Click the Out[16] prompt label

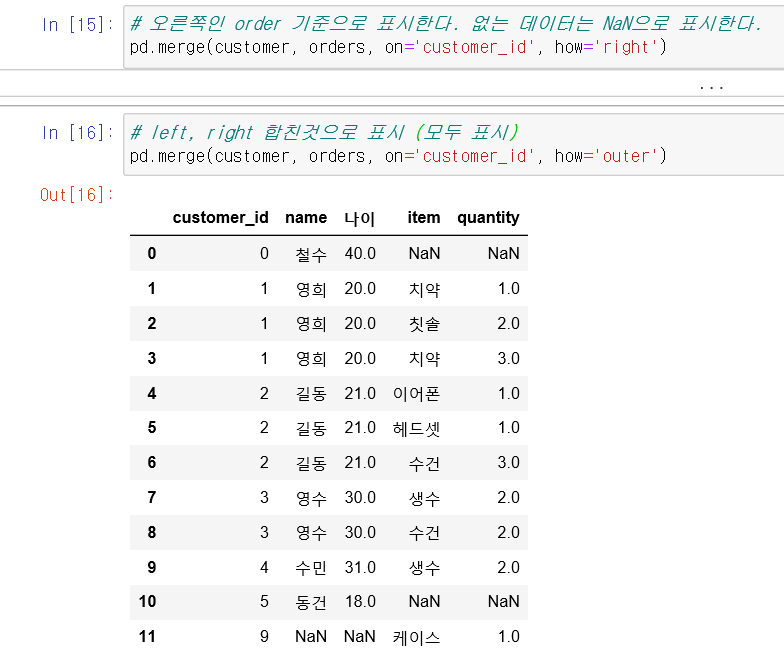tap(76, 194)
